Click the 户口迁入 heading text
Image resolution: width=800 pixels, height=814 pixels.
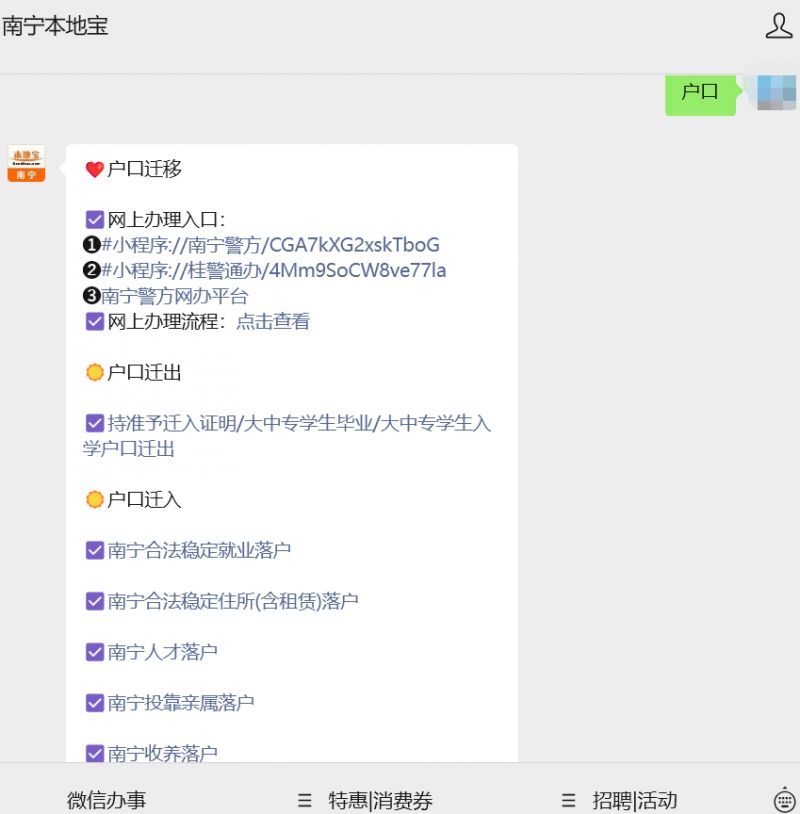click(x=144, y=499)
